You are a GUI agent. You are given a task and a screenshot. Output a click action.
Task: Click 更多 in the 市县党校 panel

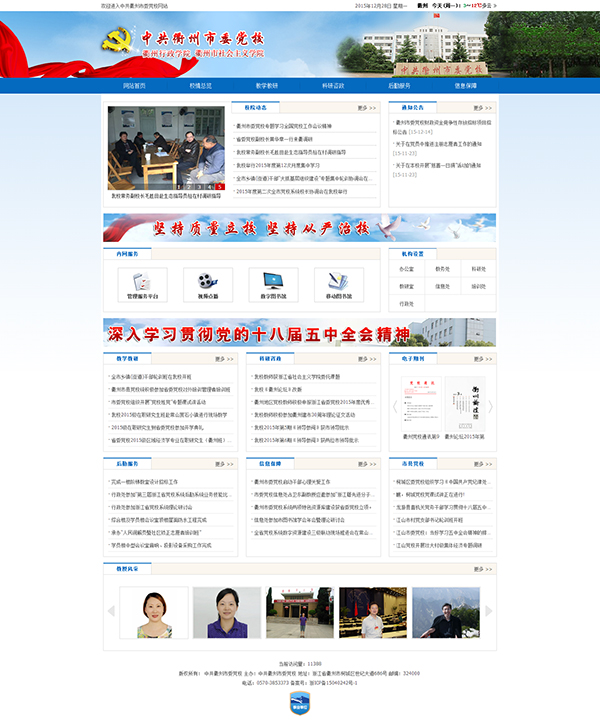coord(483,464)
